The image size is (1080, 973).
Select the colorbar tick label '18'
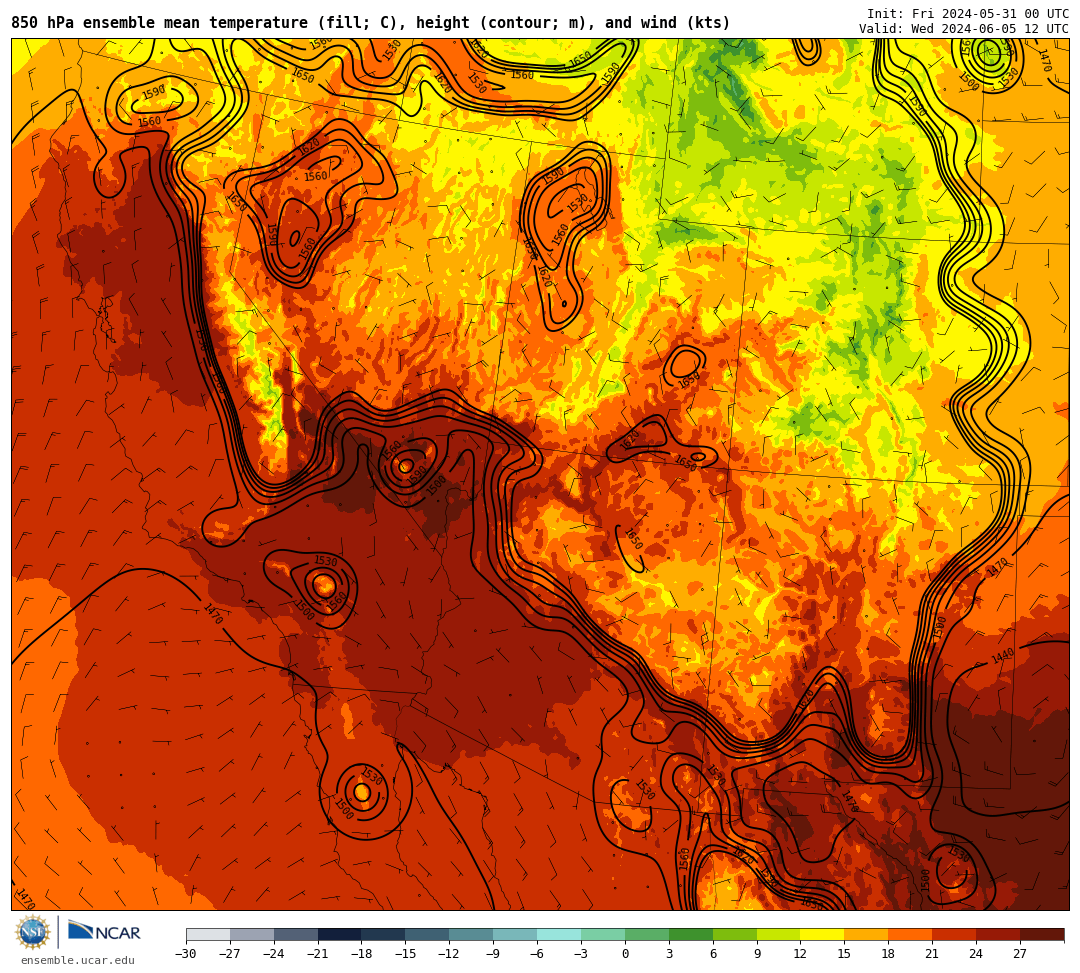889,954
